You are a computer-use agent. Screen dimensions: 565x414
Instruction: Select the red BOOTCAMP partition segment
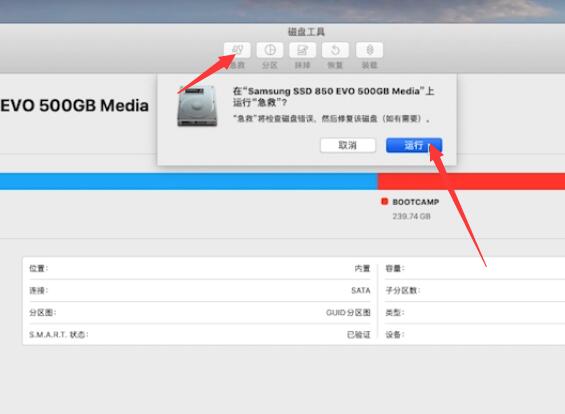tap(471, 181)
